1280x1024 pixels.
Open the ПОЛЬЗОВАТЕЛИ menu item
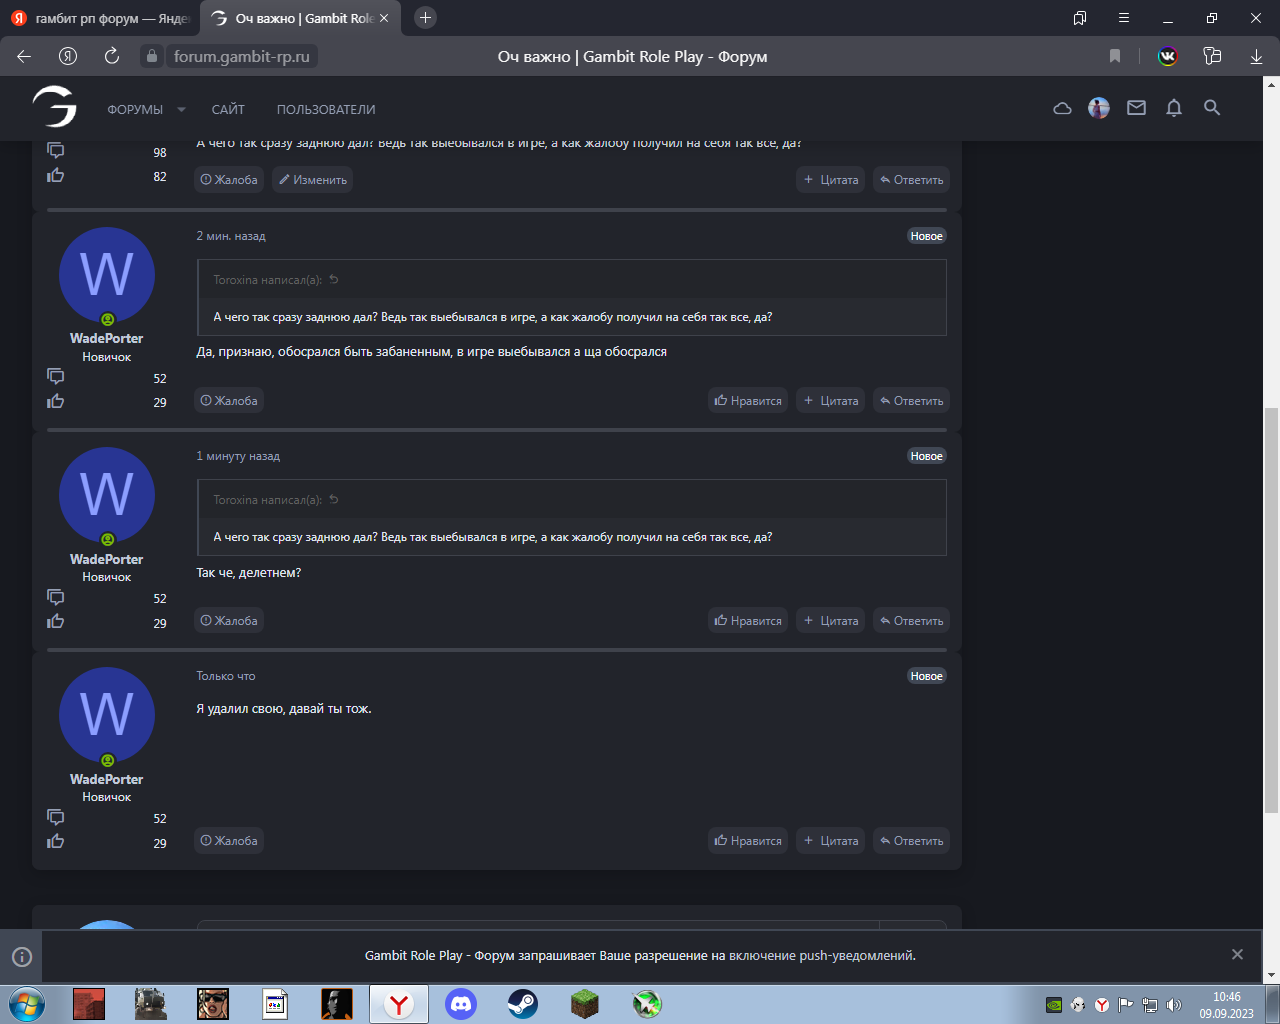[326, 110]
